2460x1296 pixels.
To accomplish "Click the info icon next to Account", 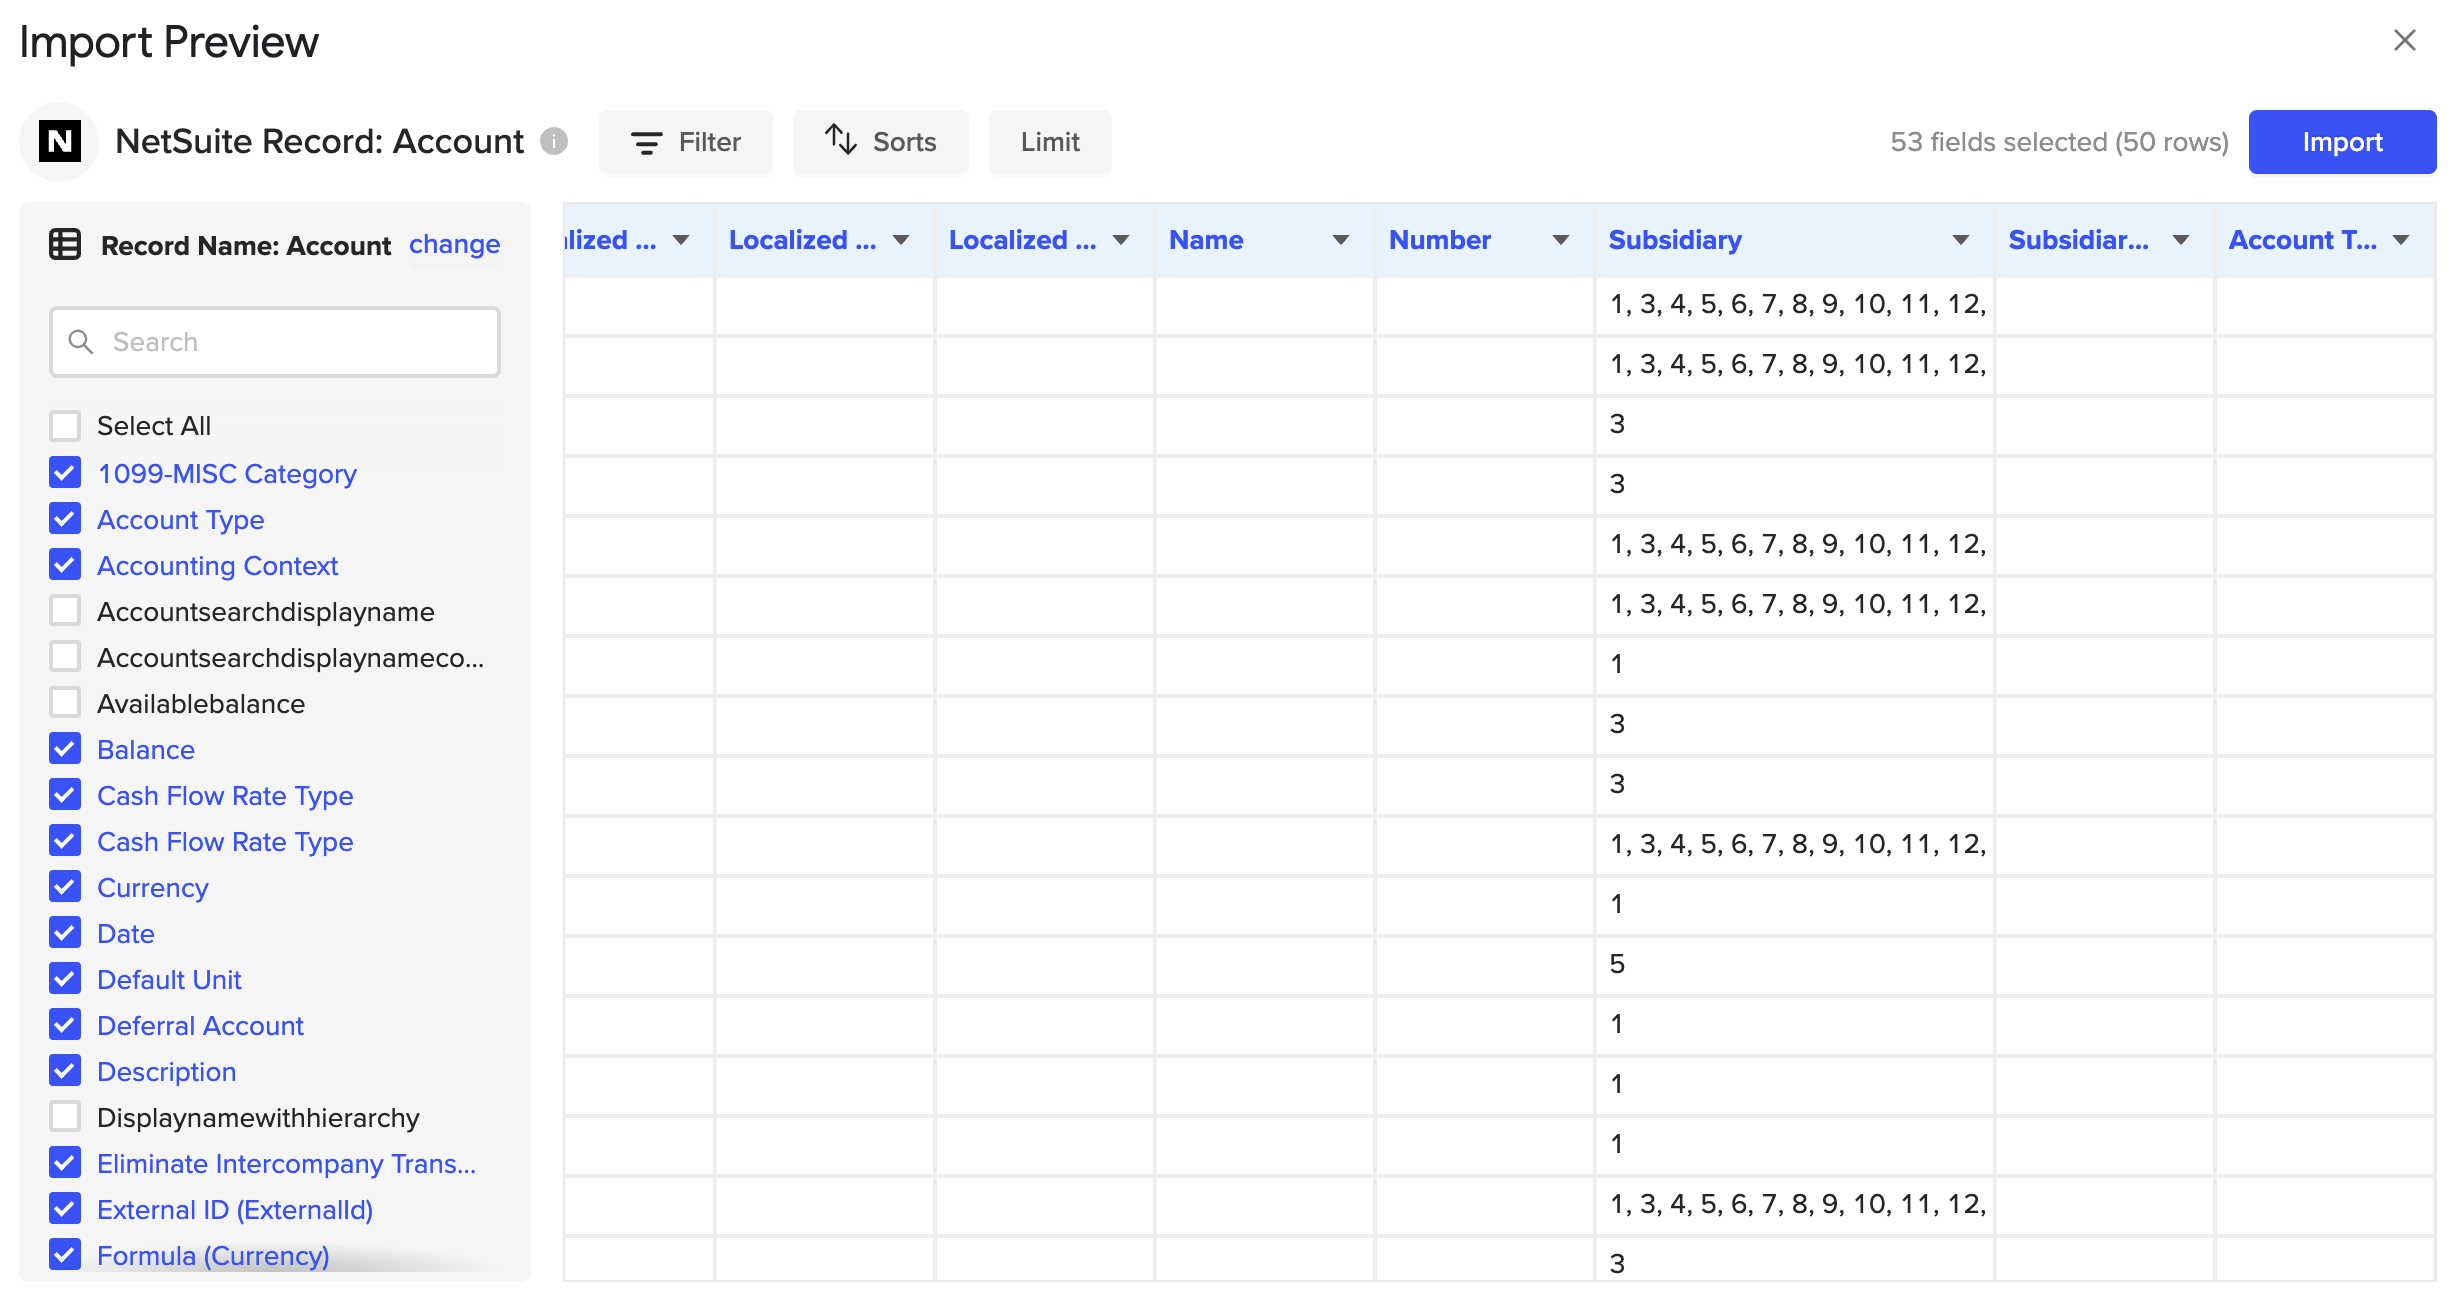I will 554,141.
